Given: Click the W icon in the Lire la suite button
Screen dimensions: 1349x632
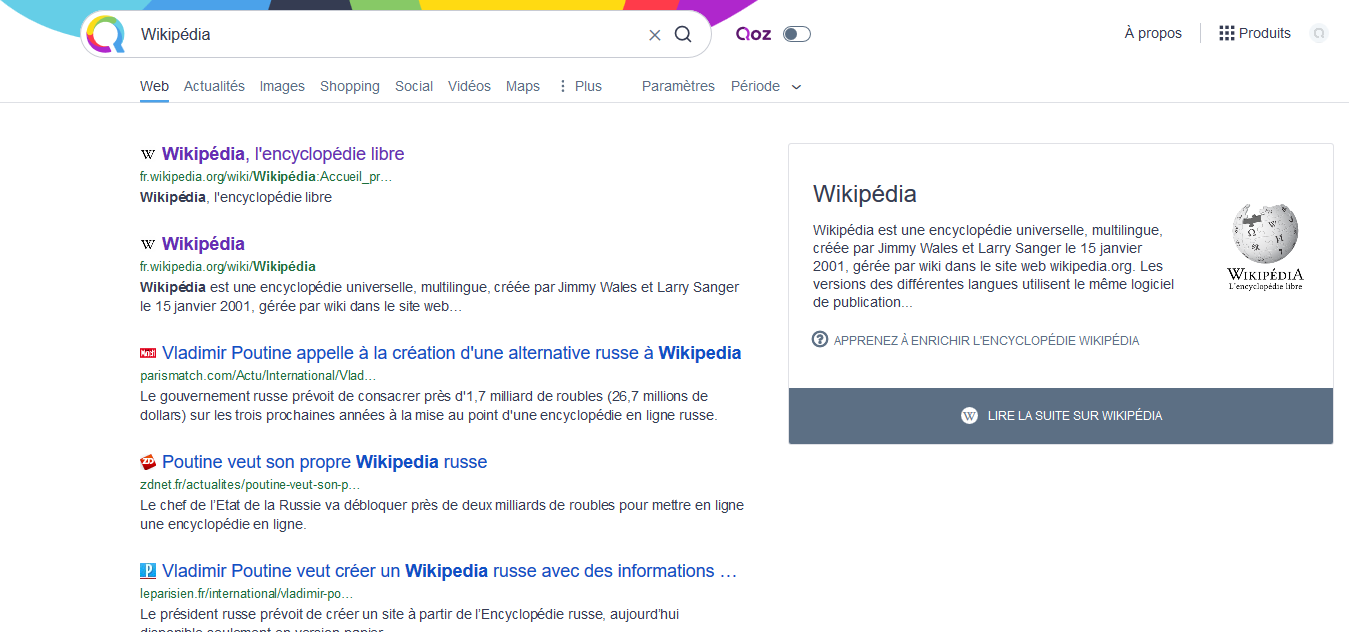Looking at the screenshot, I should point(969,416).
